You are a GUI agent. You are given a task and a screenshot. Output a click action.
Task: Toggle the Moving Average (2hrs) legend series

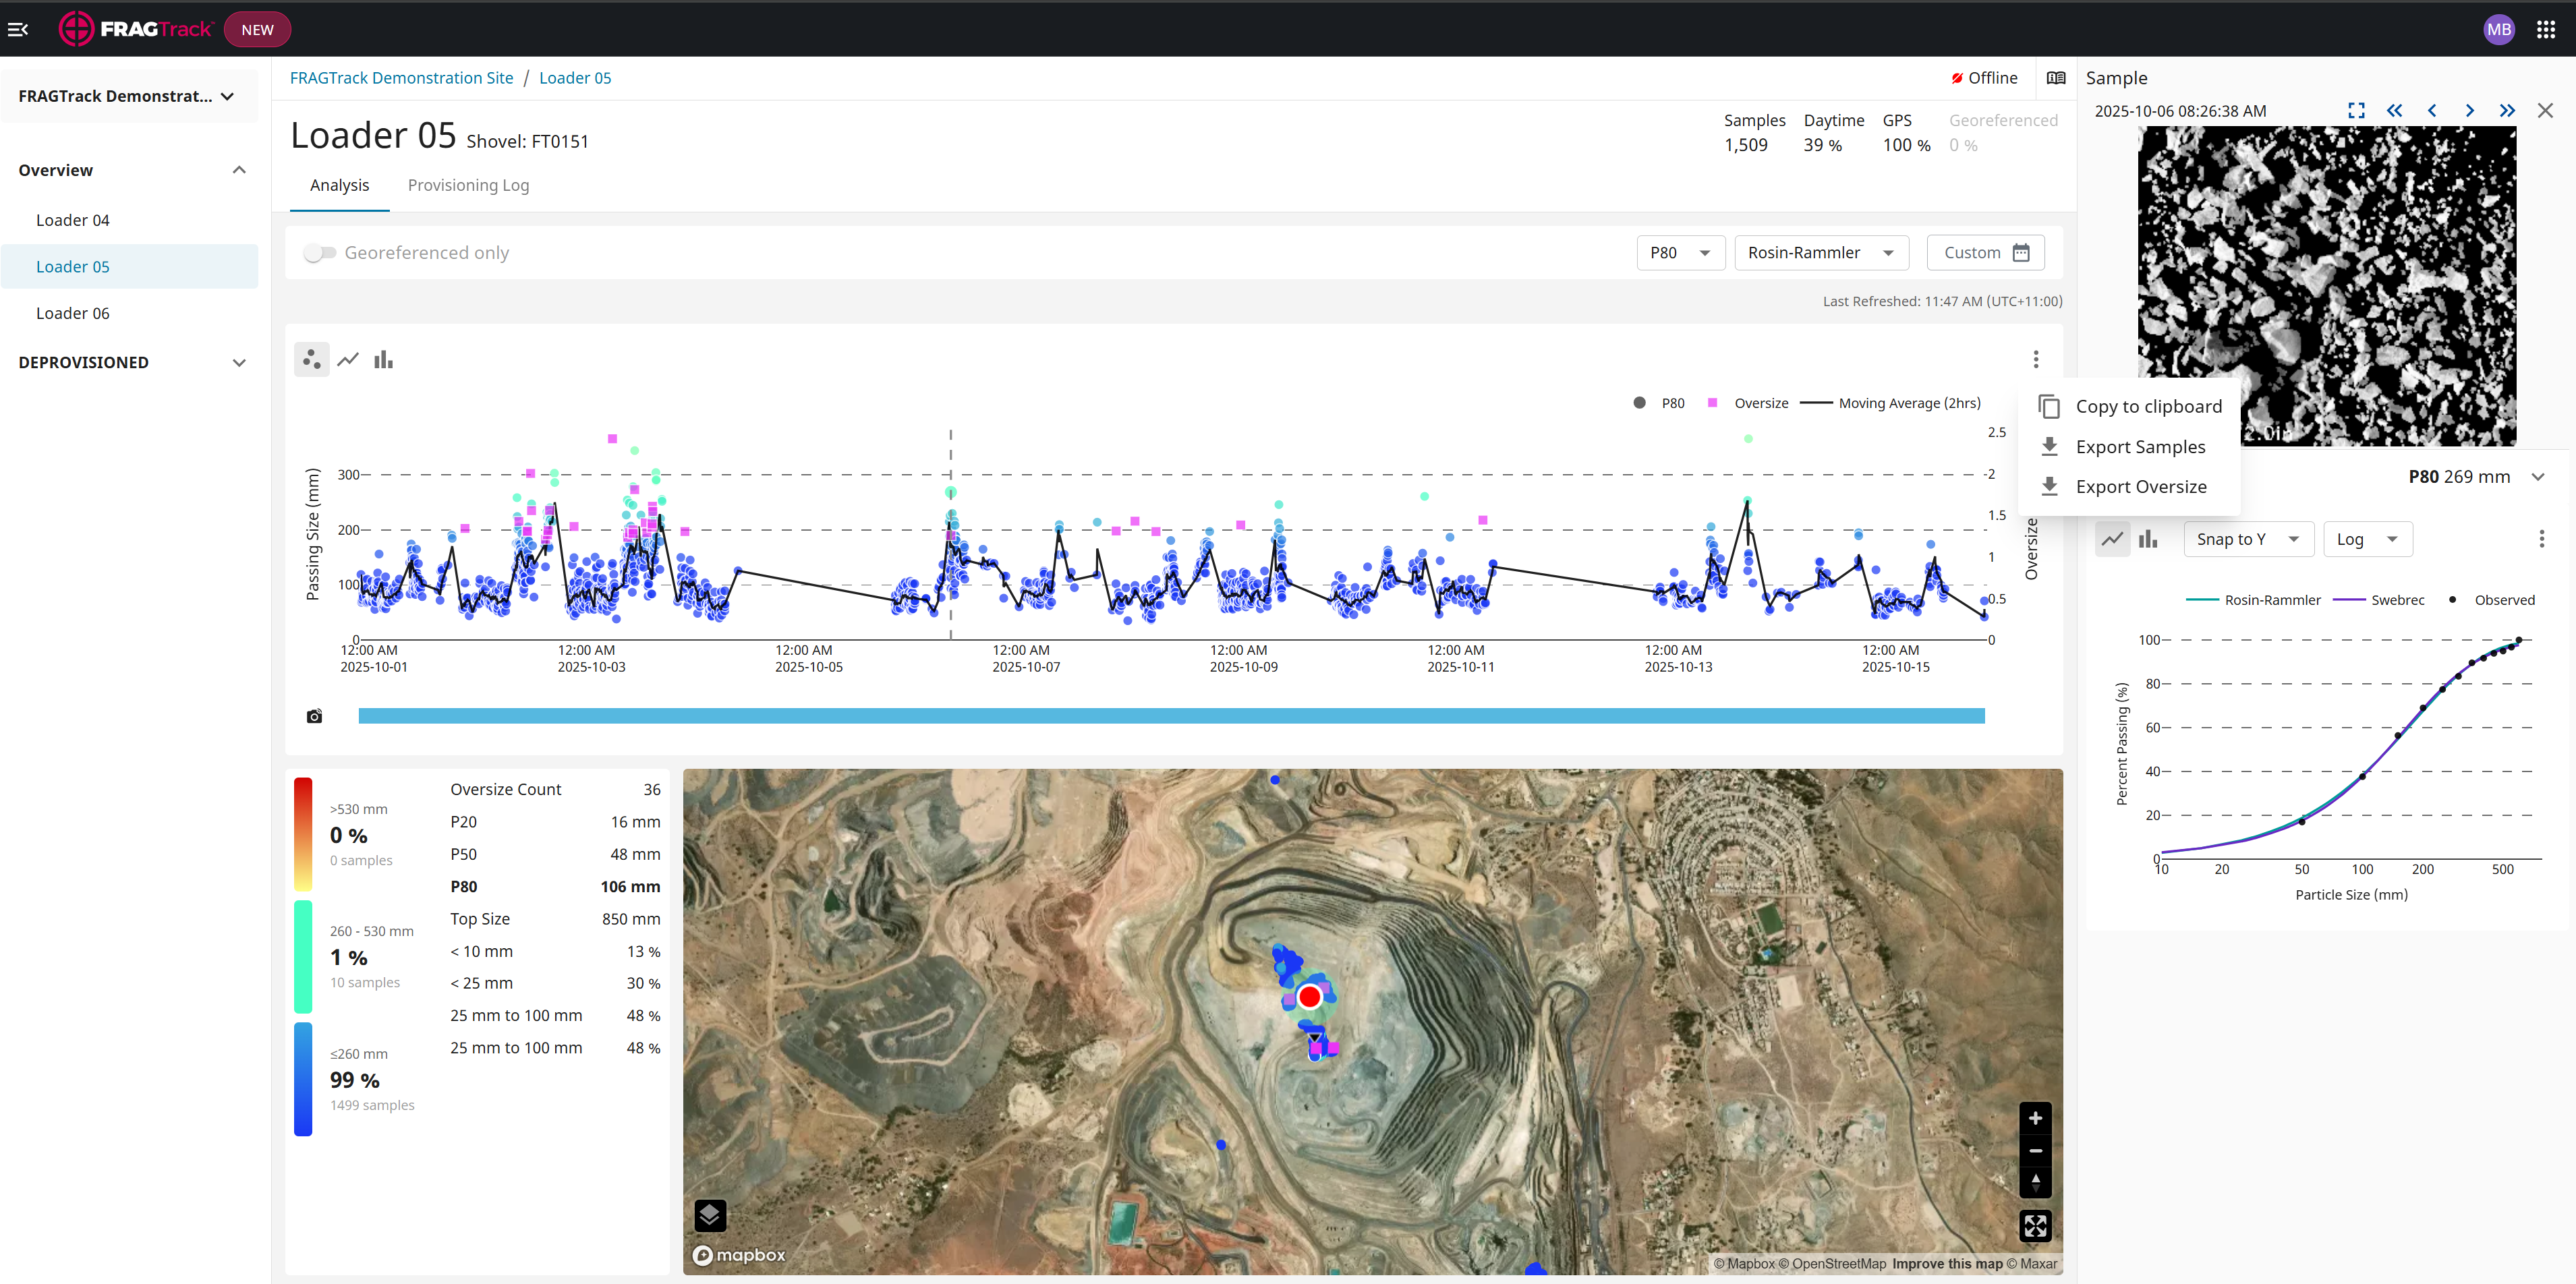1890,403
